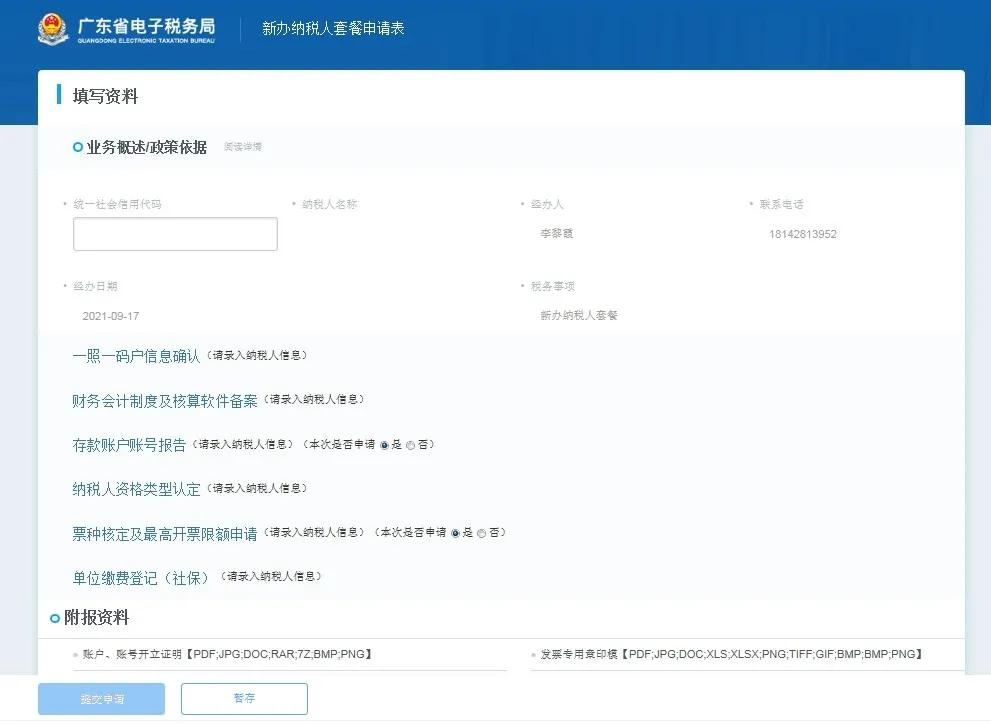Expand 财务会计制度及核算软件备案 section

point(164,400)
